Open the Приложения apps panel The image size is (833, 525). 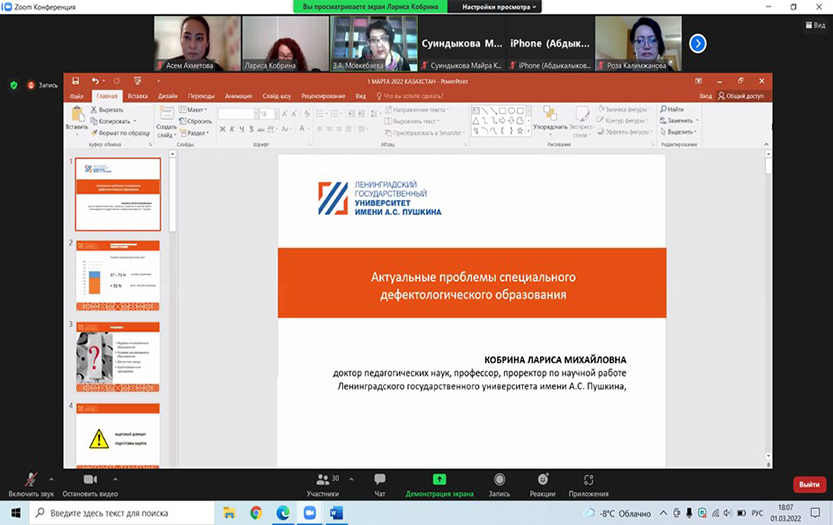click(x=589, y=481)
